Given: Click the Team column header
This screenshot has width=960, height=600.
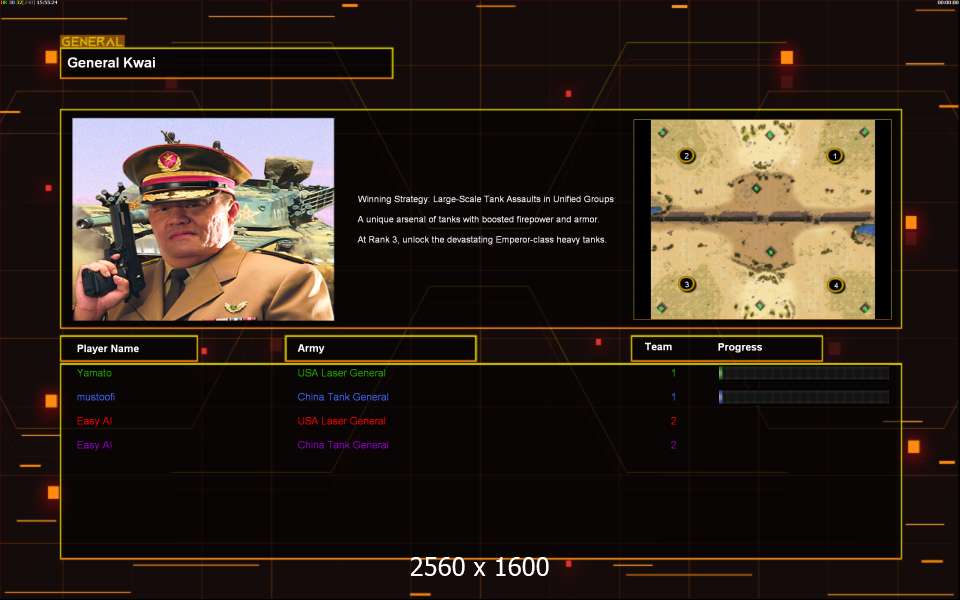Looking at the screenshot, I should coord(658,347).
